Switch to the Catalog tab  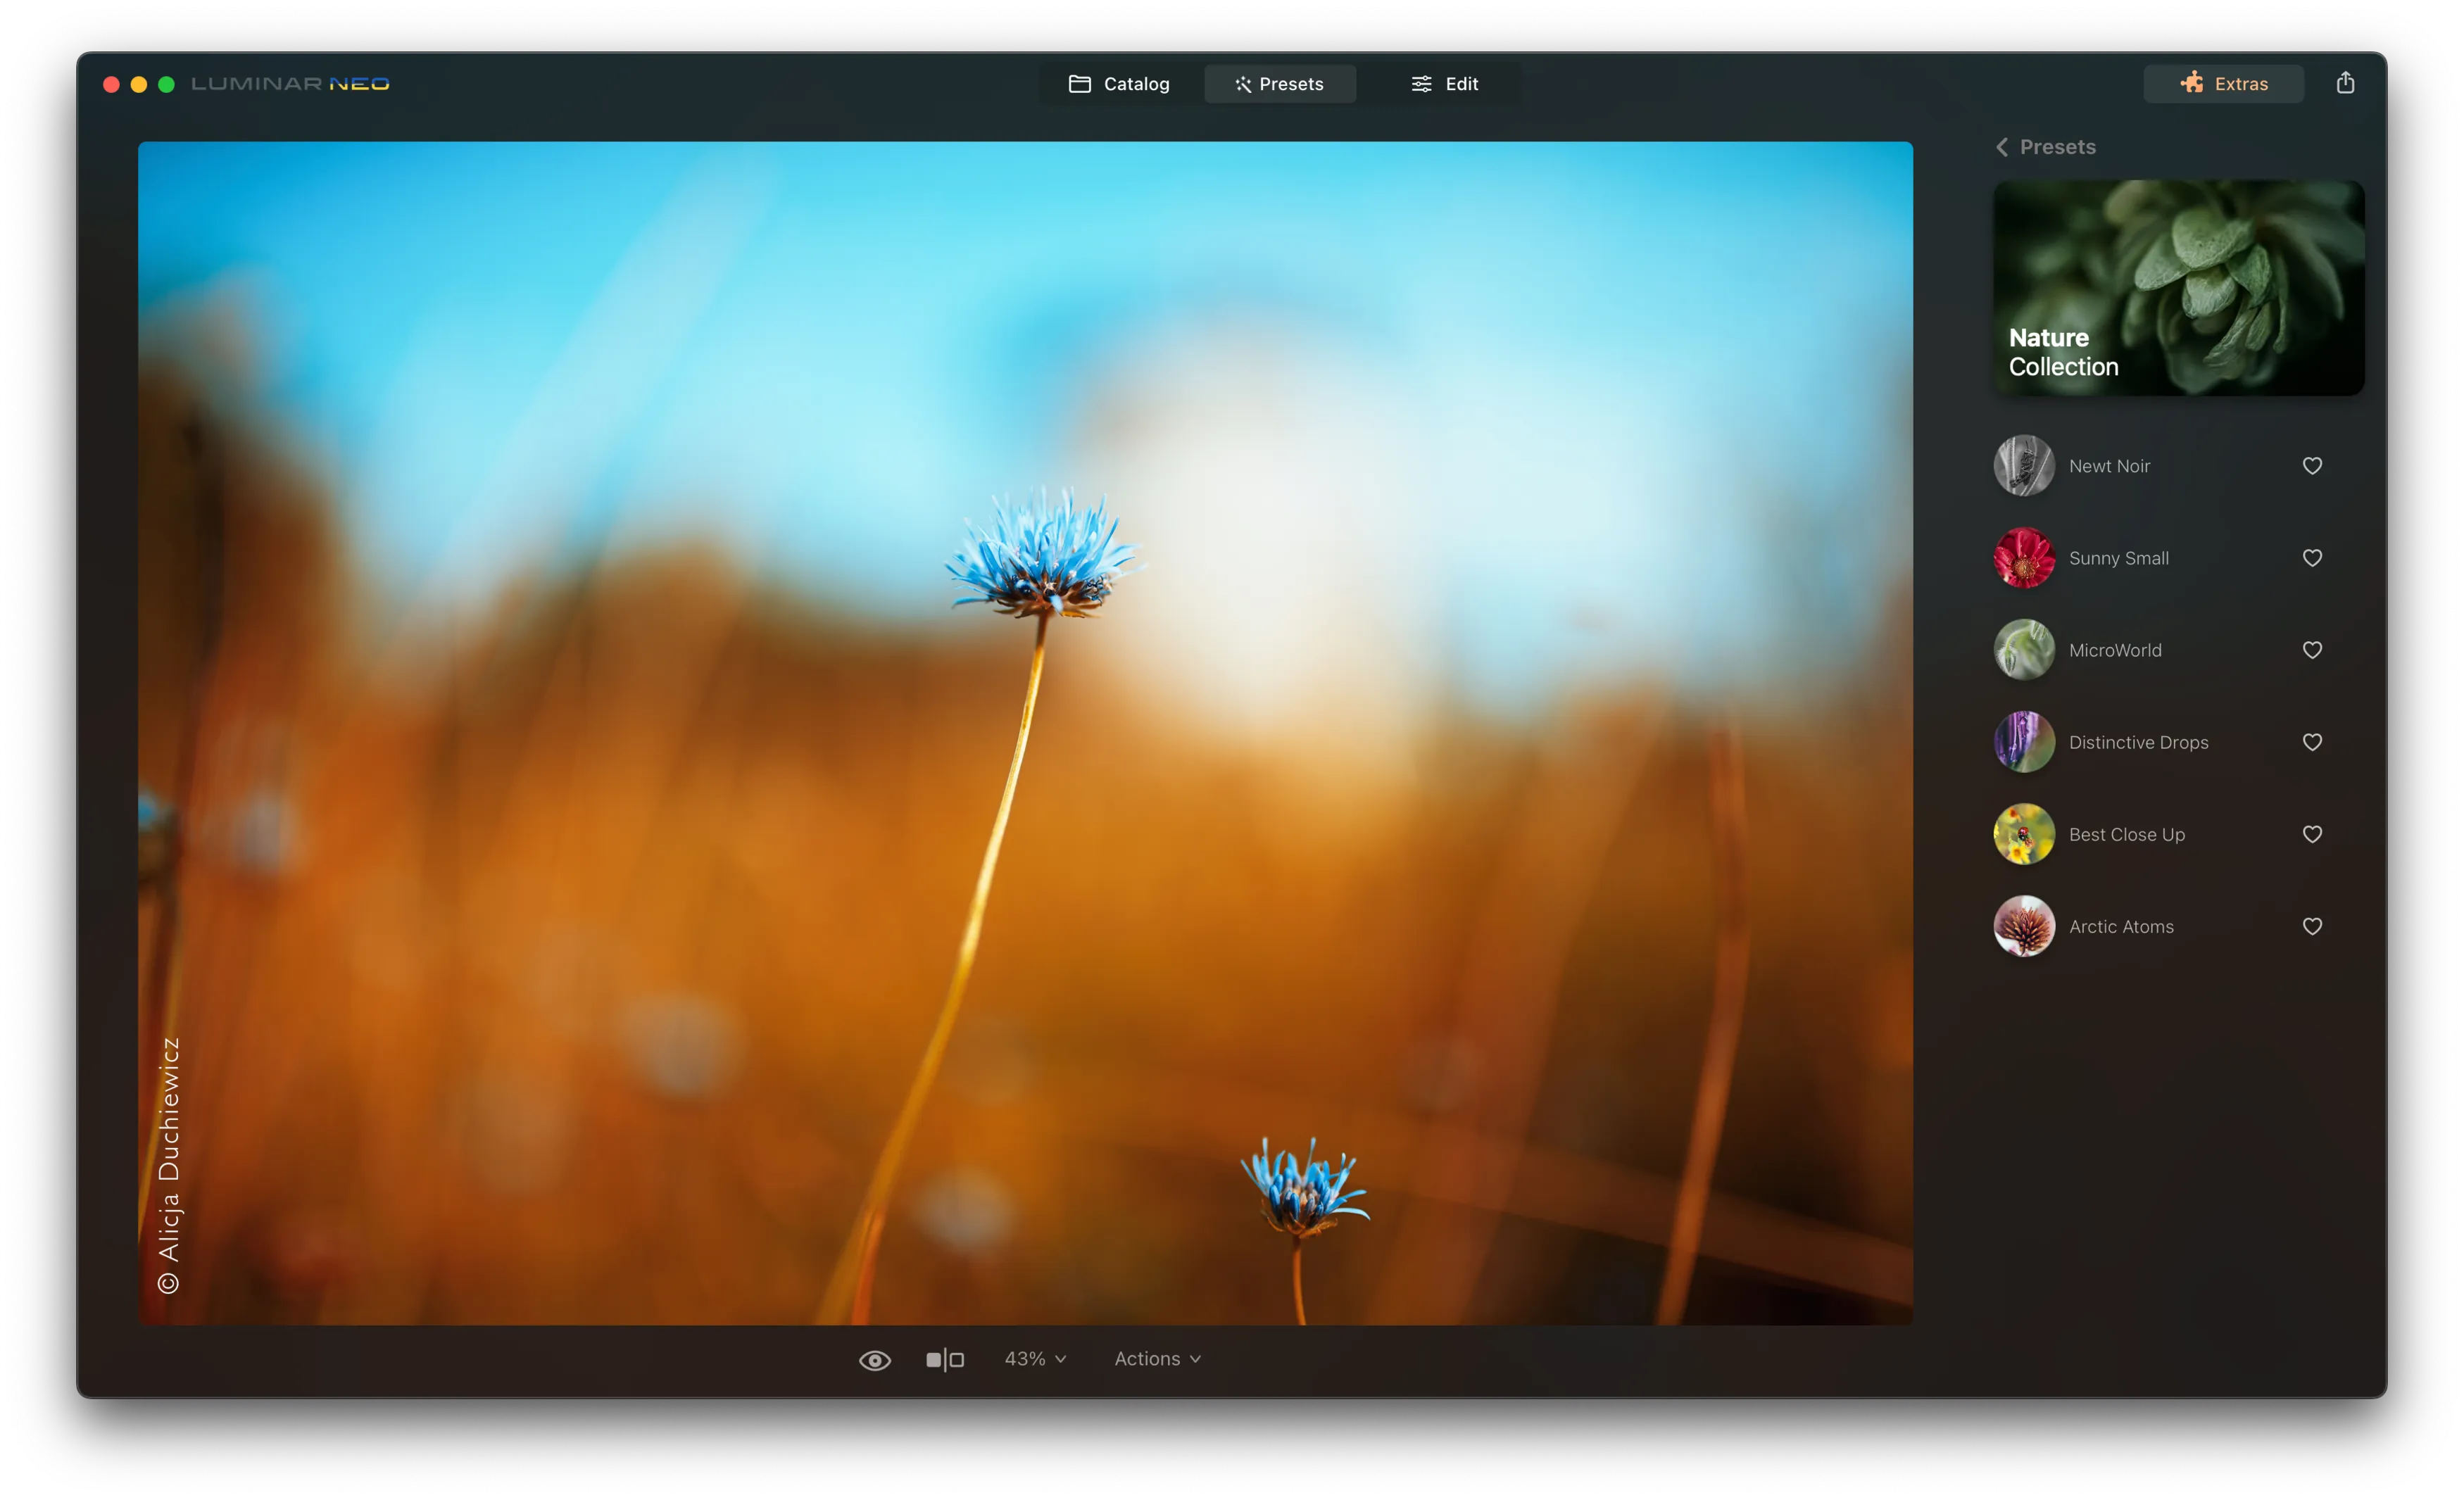[x=1119, y=84]
